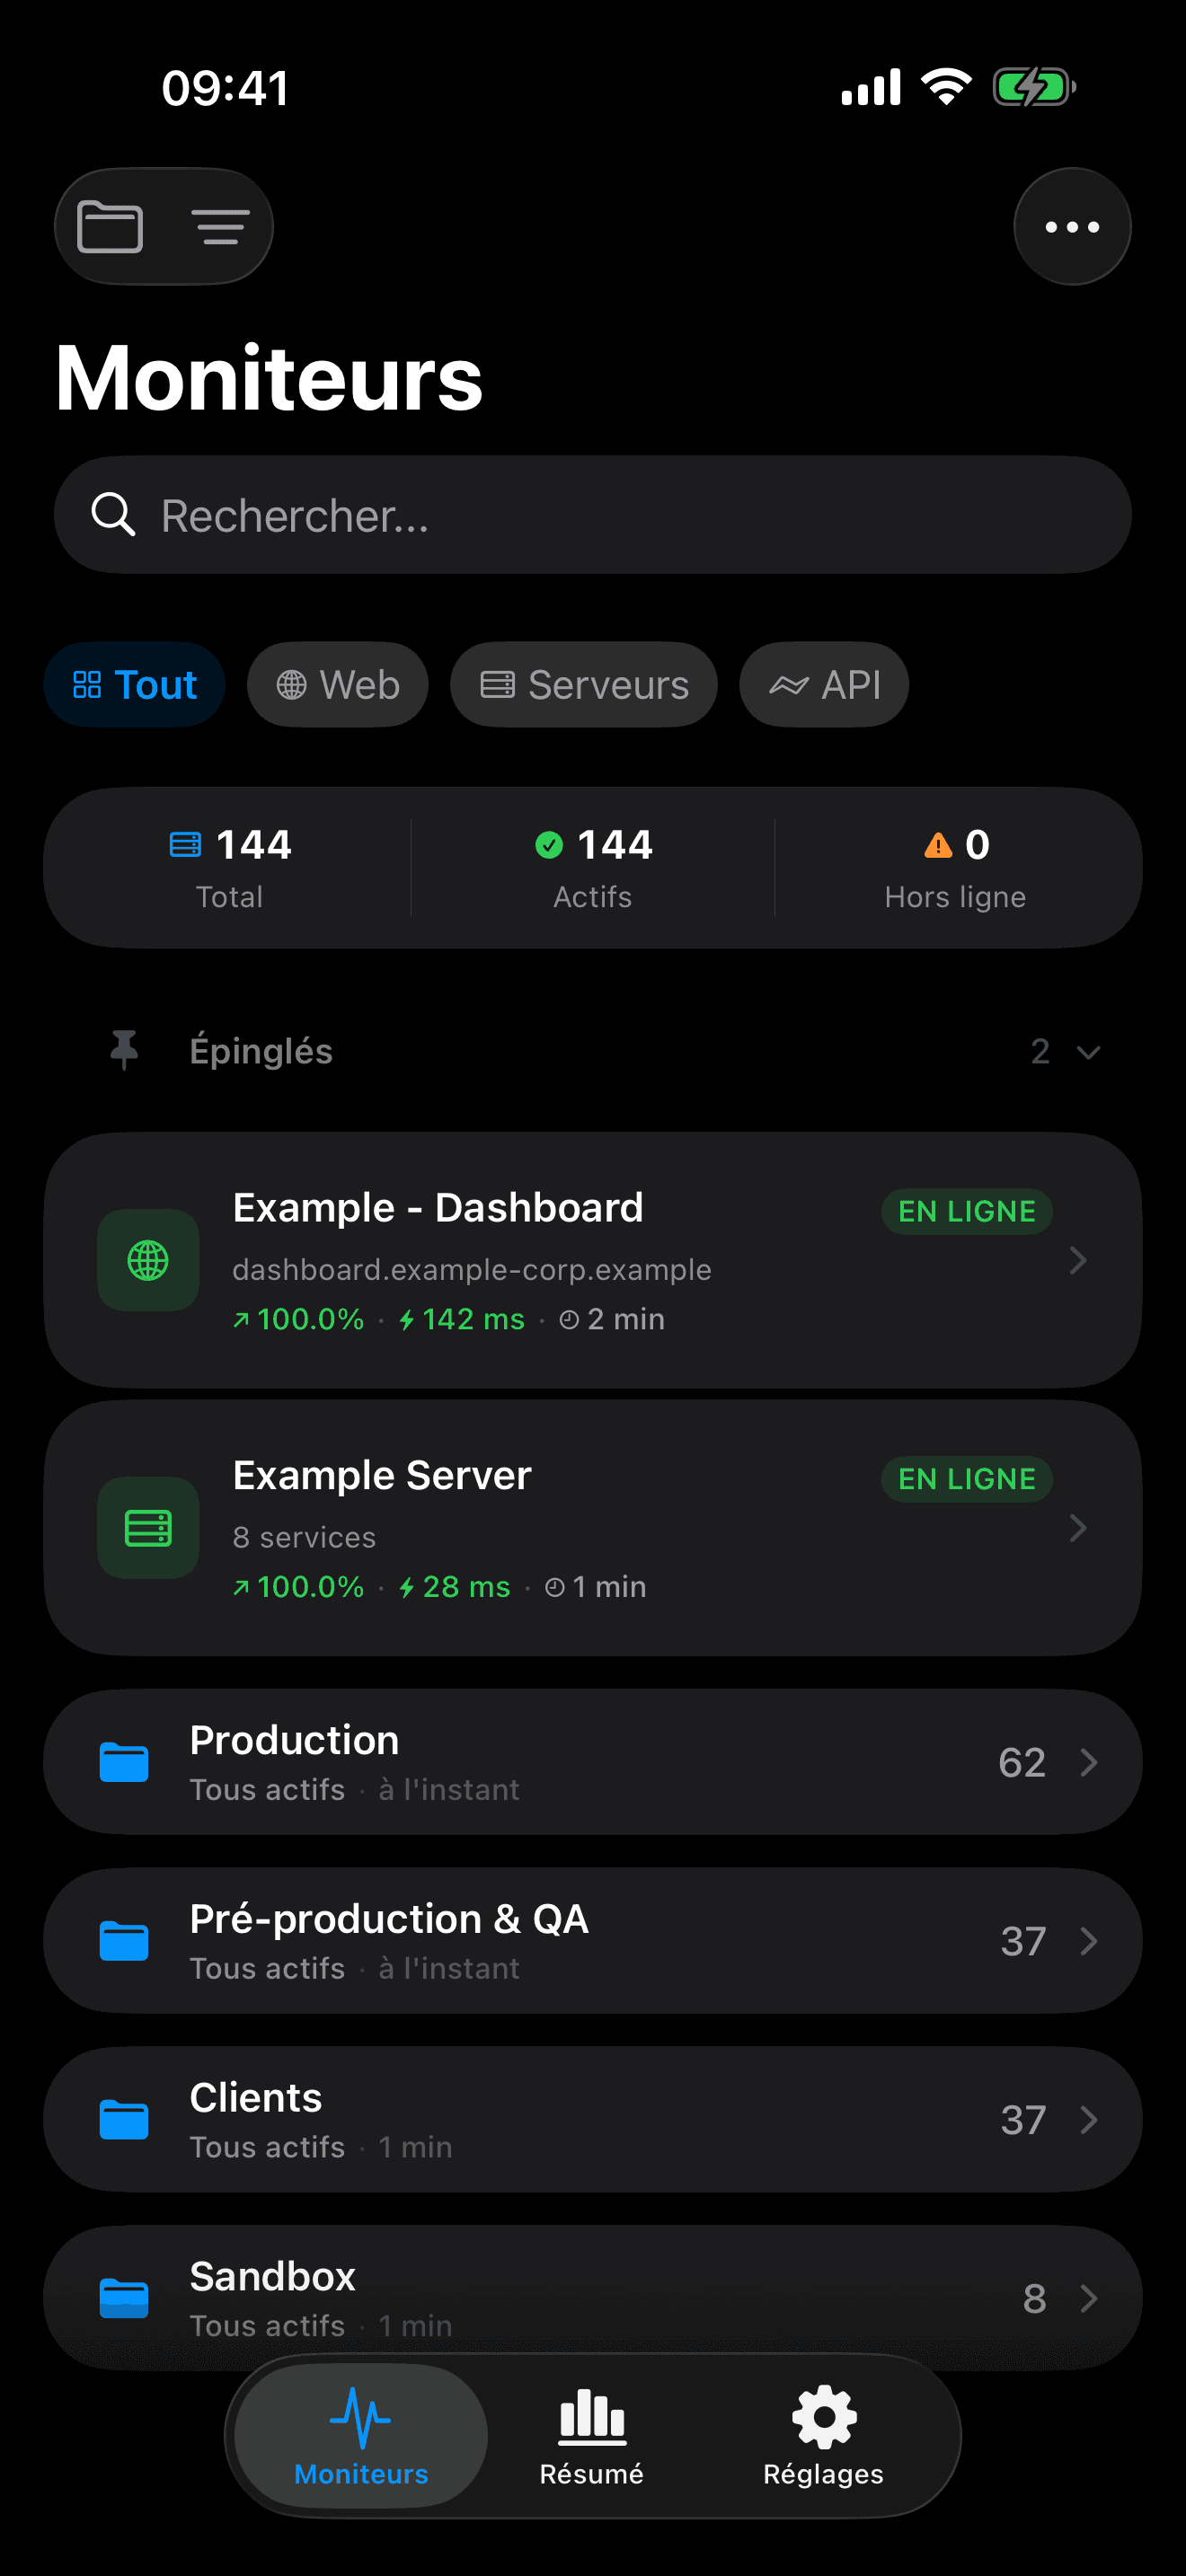Open the Clients folder chevron
Image resolution: width=1186 pixels, height=2576 pixels.
1090,2119
